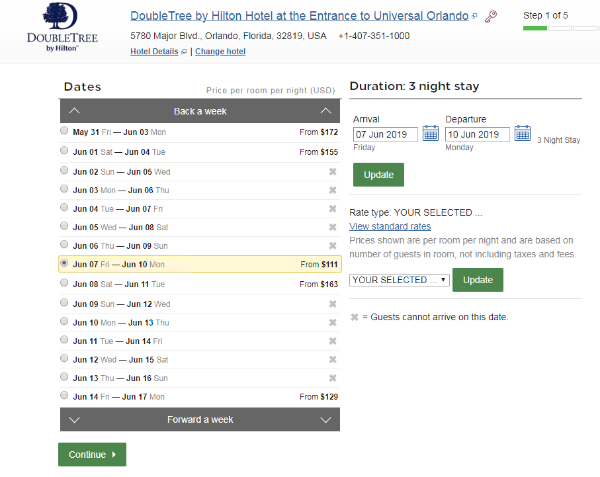Viewport: 600px width, 477px height.
Task: Click the DoubleTree by Hilton logo
Action: pyautogui.click(x=62, y=27)
